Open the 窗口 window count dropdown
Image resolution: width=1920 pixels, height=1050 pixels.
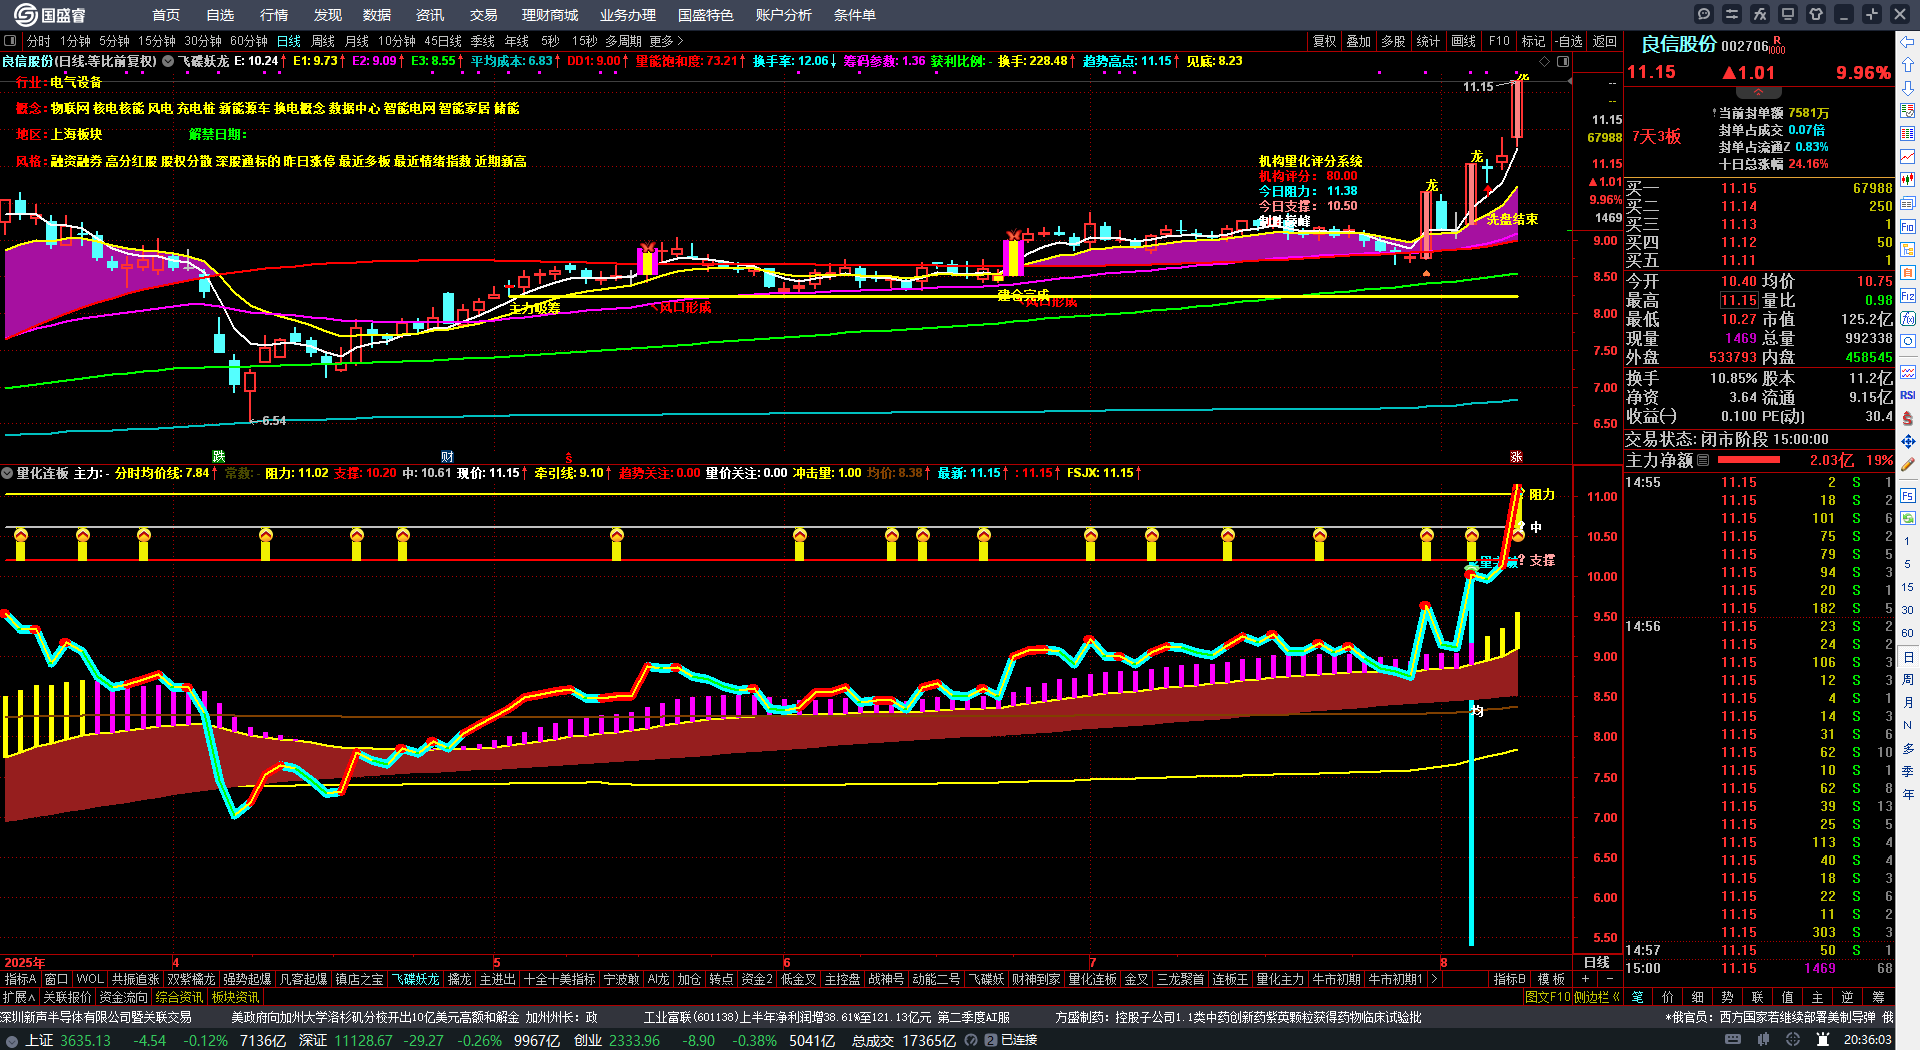click(57, 979)
